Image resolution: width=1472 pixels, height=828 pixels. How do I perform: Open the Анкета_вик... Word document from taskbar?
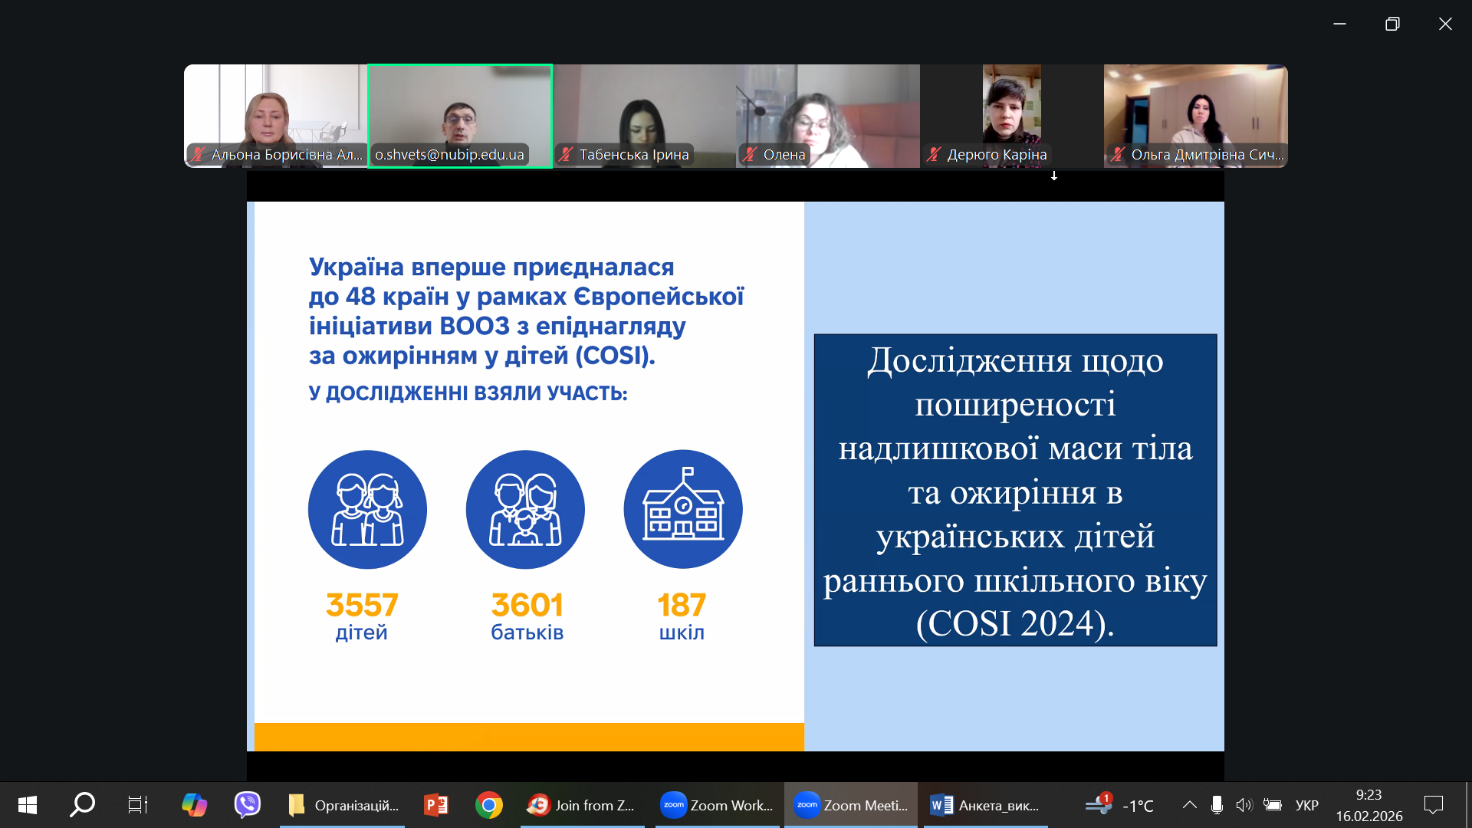click(985, 805)
